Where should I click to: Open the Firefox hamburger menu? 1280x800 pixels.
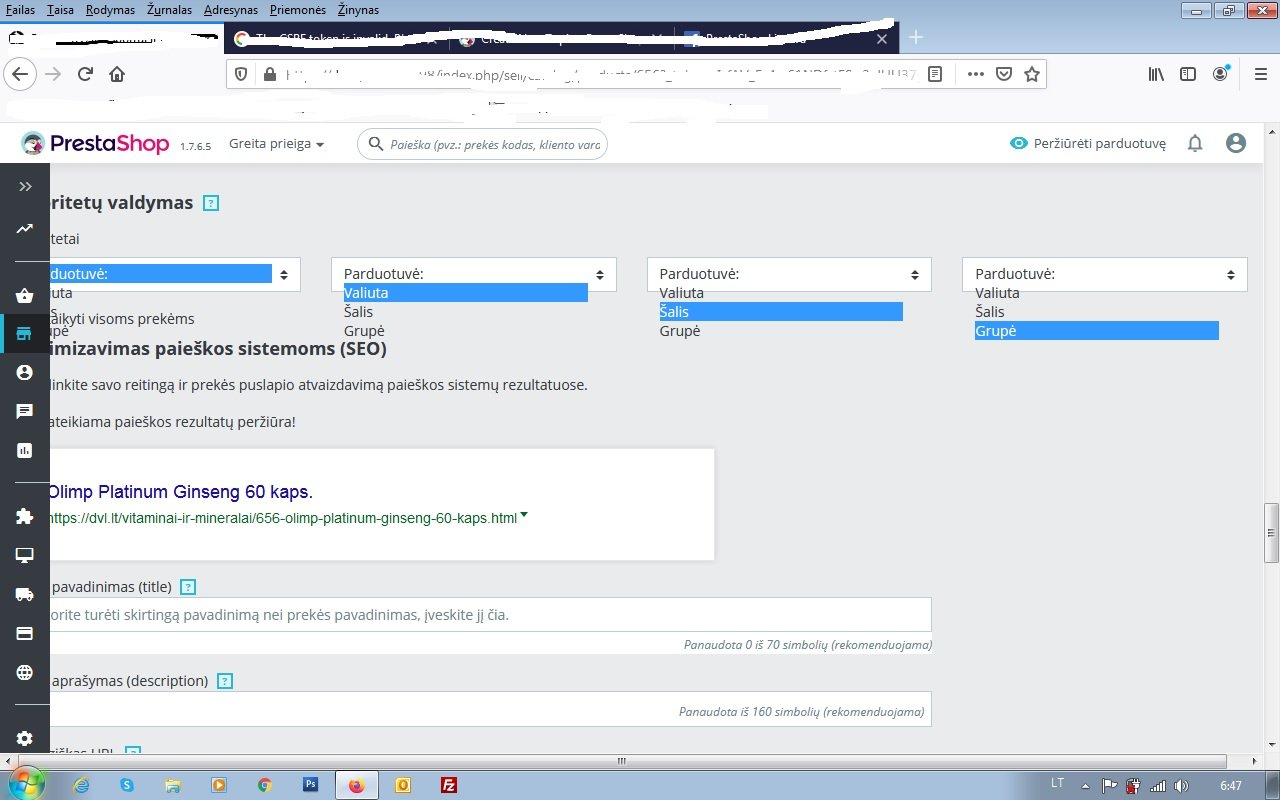click(1260, 74)
